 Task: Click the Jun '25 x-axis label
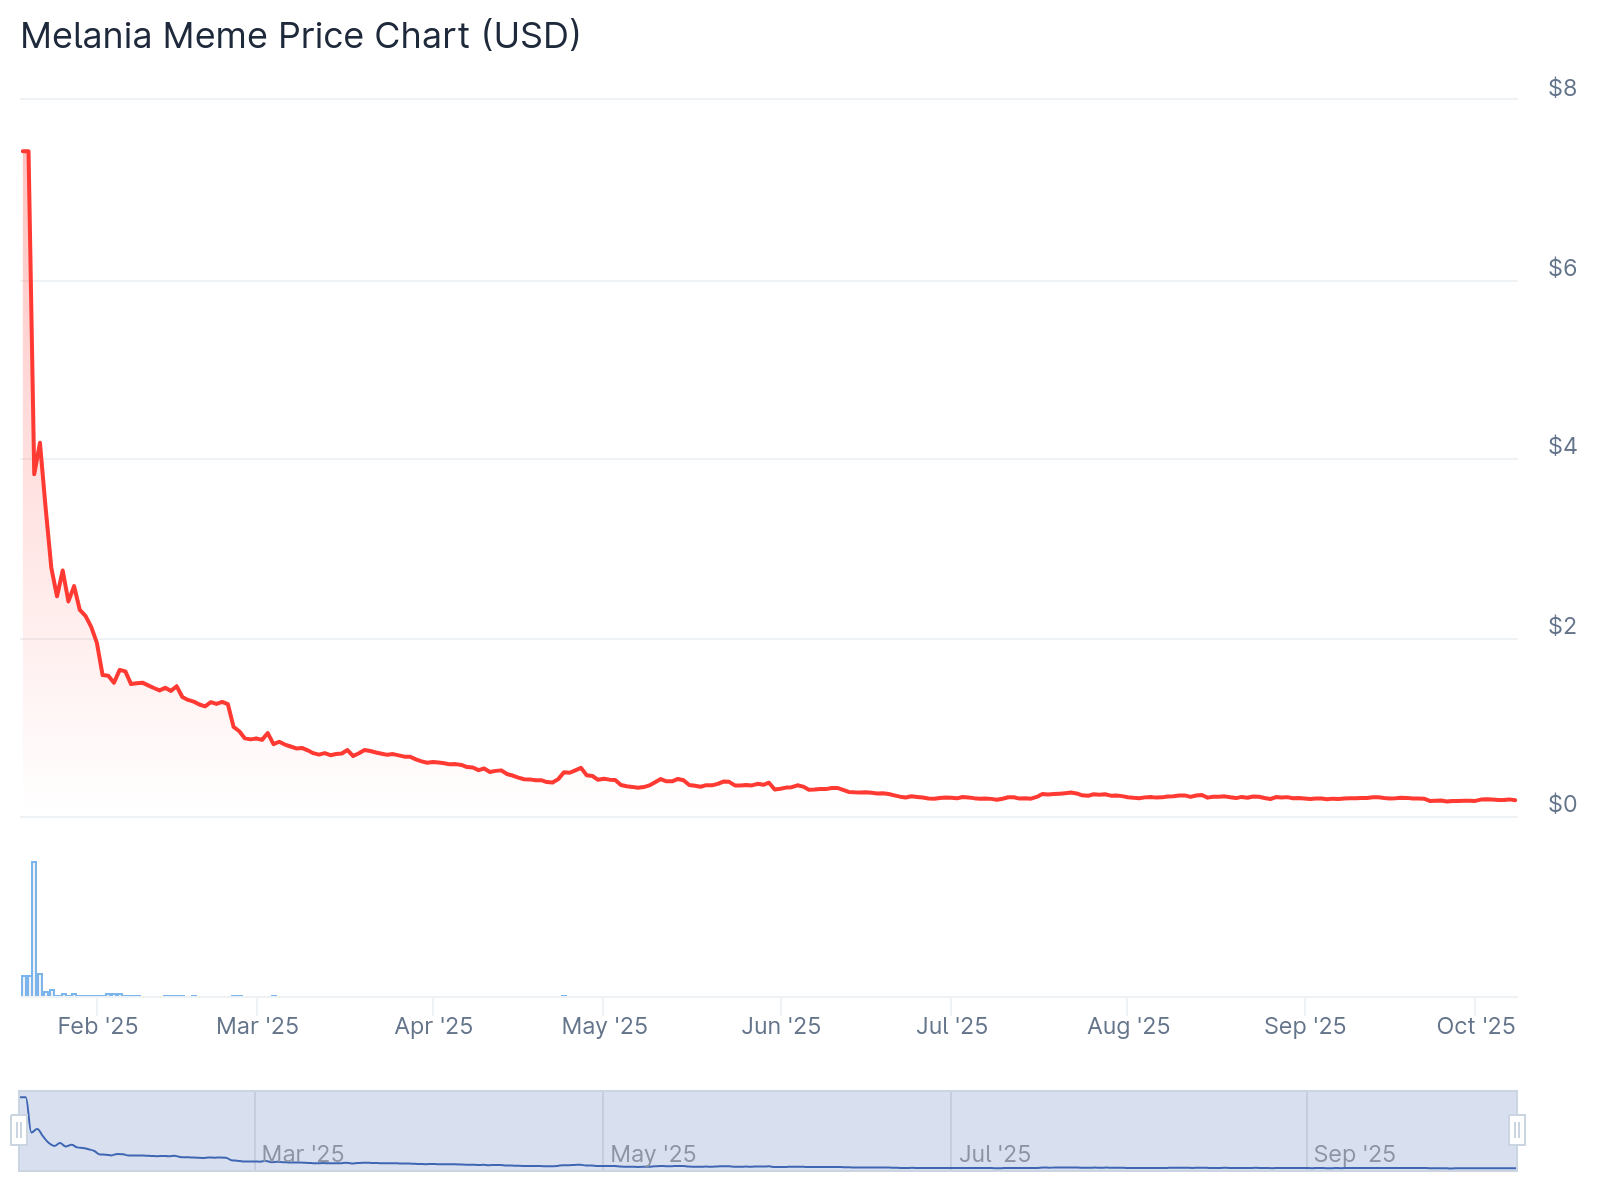click(781, 1026)
